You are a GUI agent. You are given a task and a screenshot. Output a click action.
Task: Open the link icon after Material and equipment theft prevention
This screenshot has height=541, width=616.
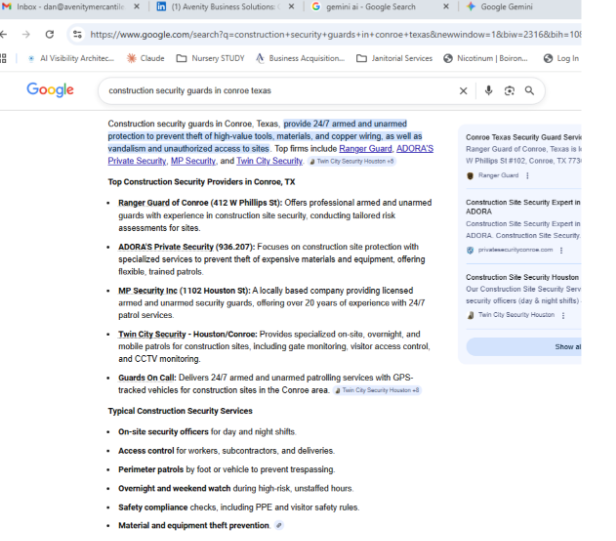tap(279, 526)
